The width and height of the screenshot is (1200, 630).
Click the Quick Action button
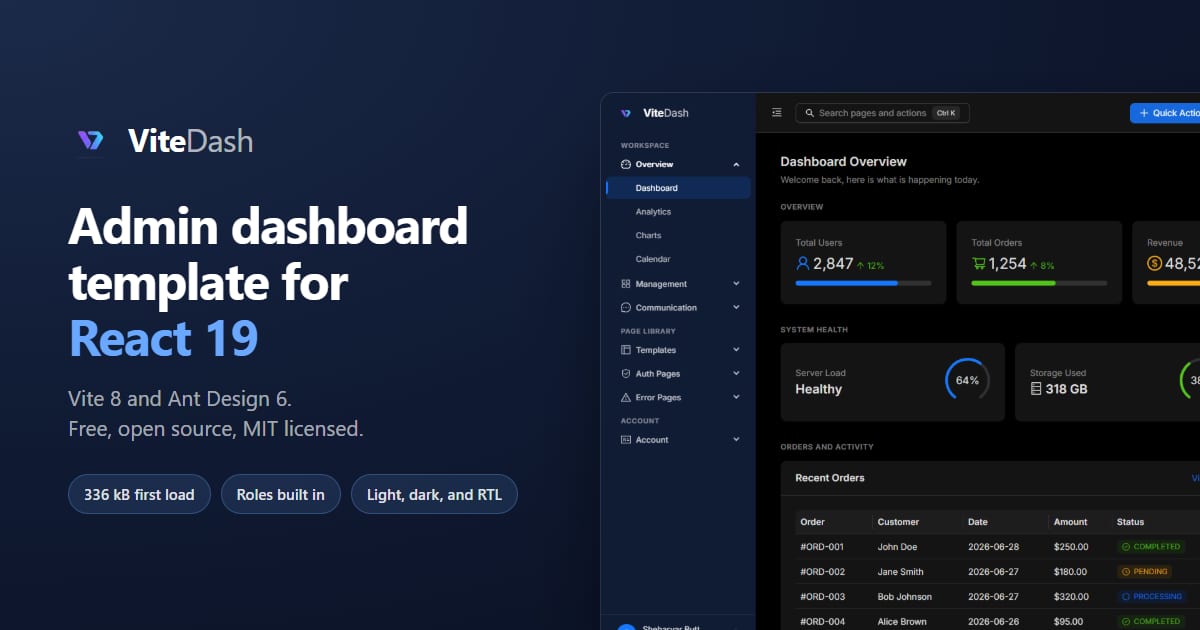[x=1165, y=113]
